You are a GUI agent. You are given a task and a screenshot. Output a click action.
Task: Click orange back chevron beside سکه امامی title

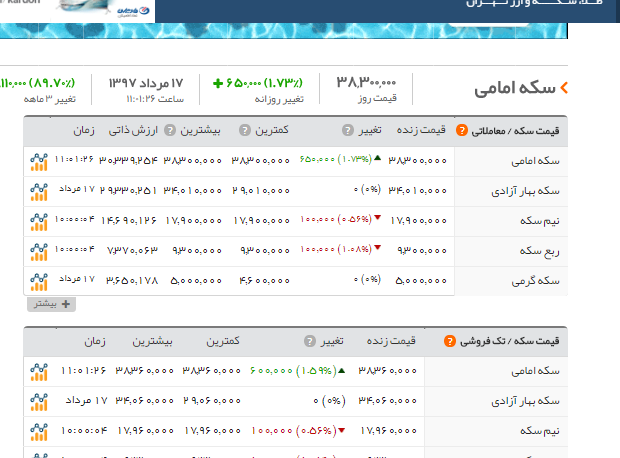coord(564,88)
